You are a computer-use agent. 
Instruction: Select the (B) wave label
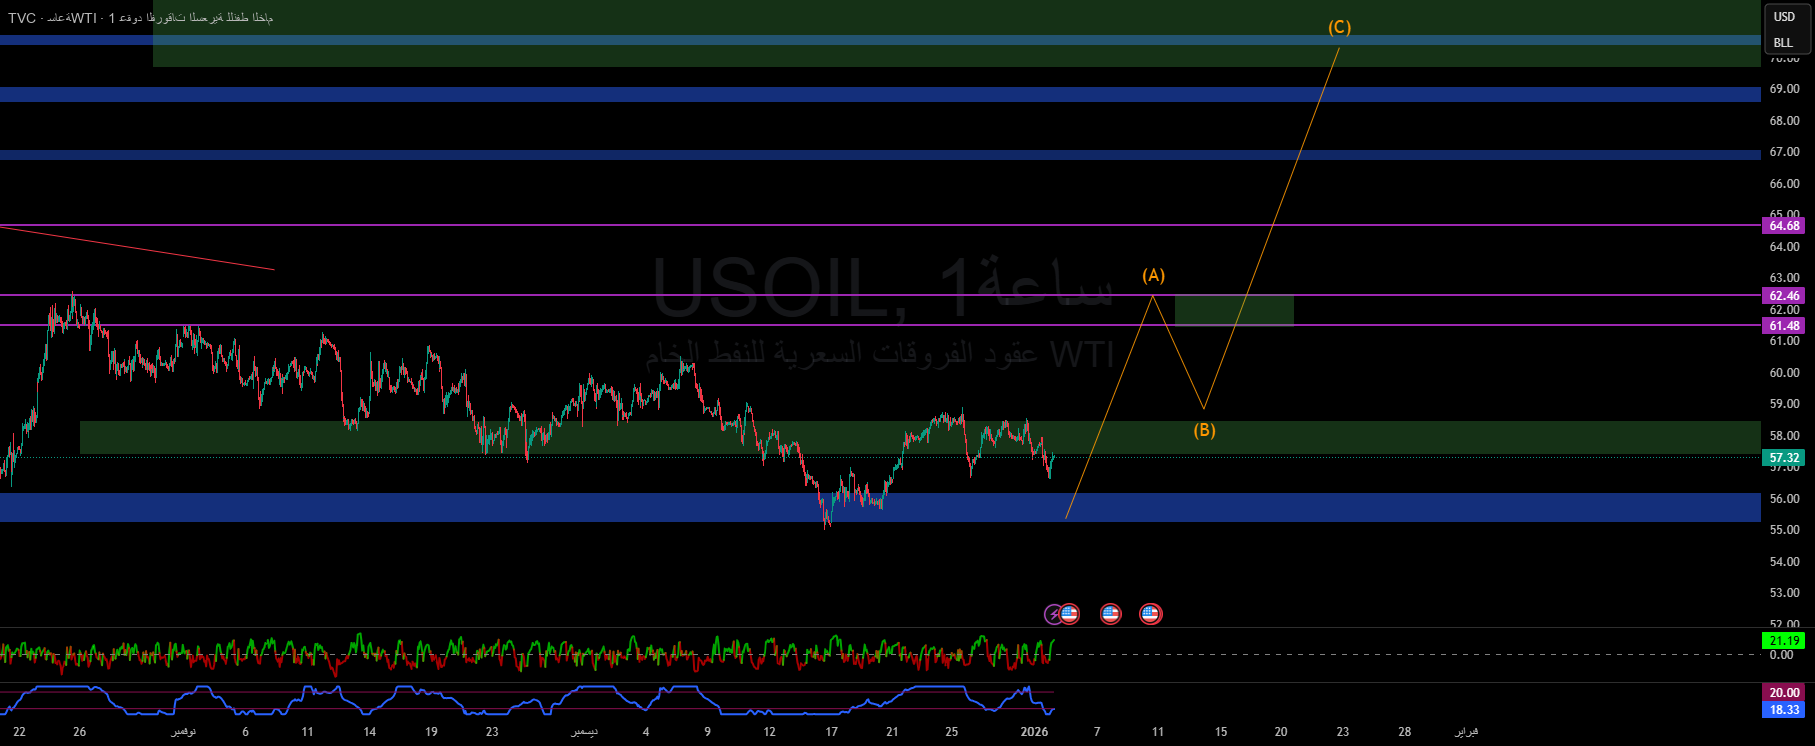(x=1204, y=431)
